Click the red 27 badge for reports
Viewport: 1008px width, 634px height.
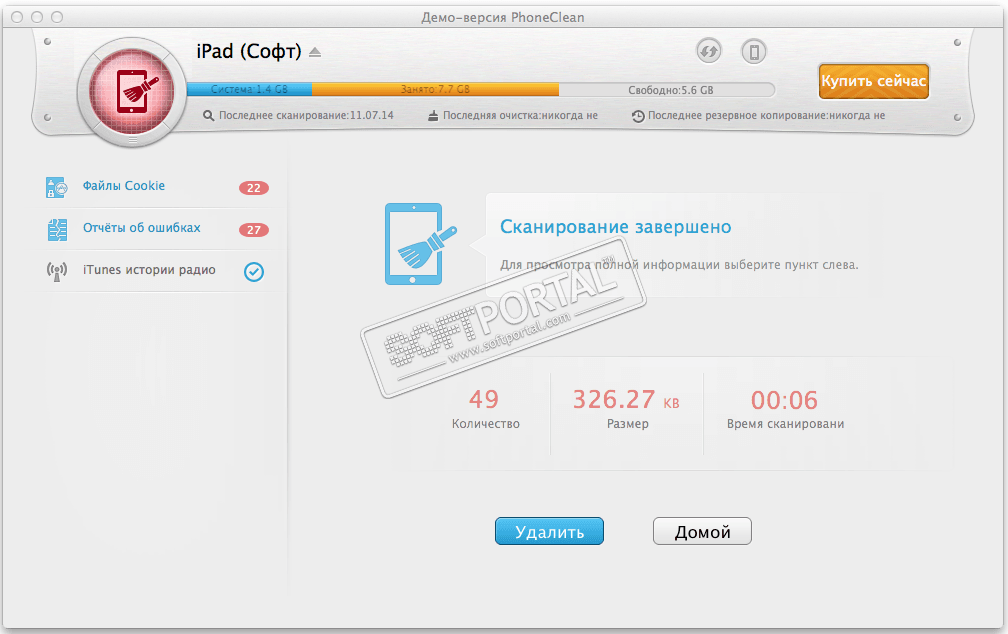tap(254, 230)
